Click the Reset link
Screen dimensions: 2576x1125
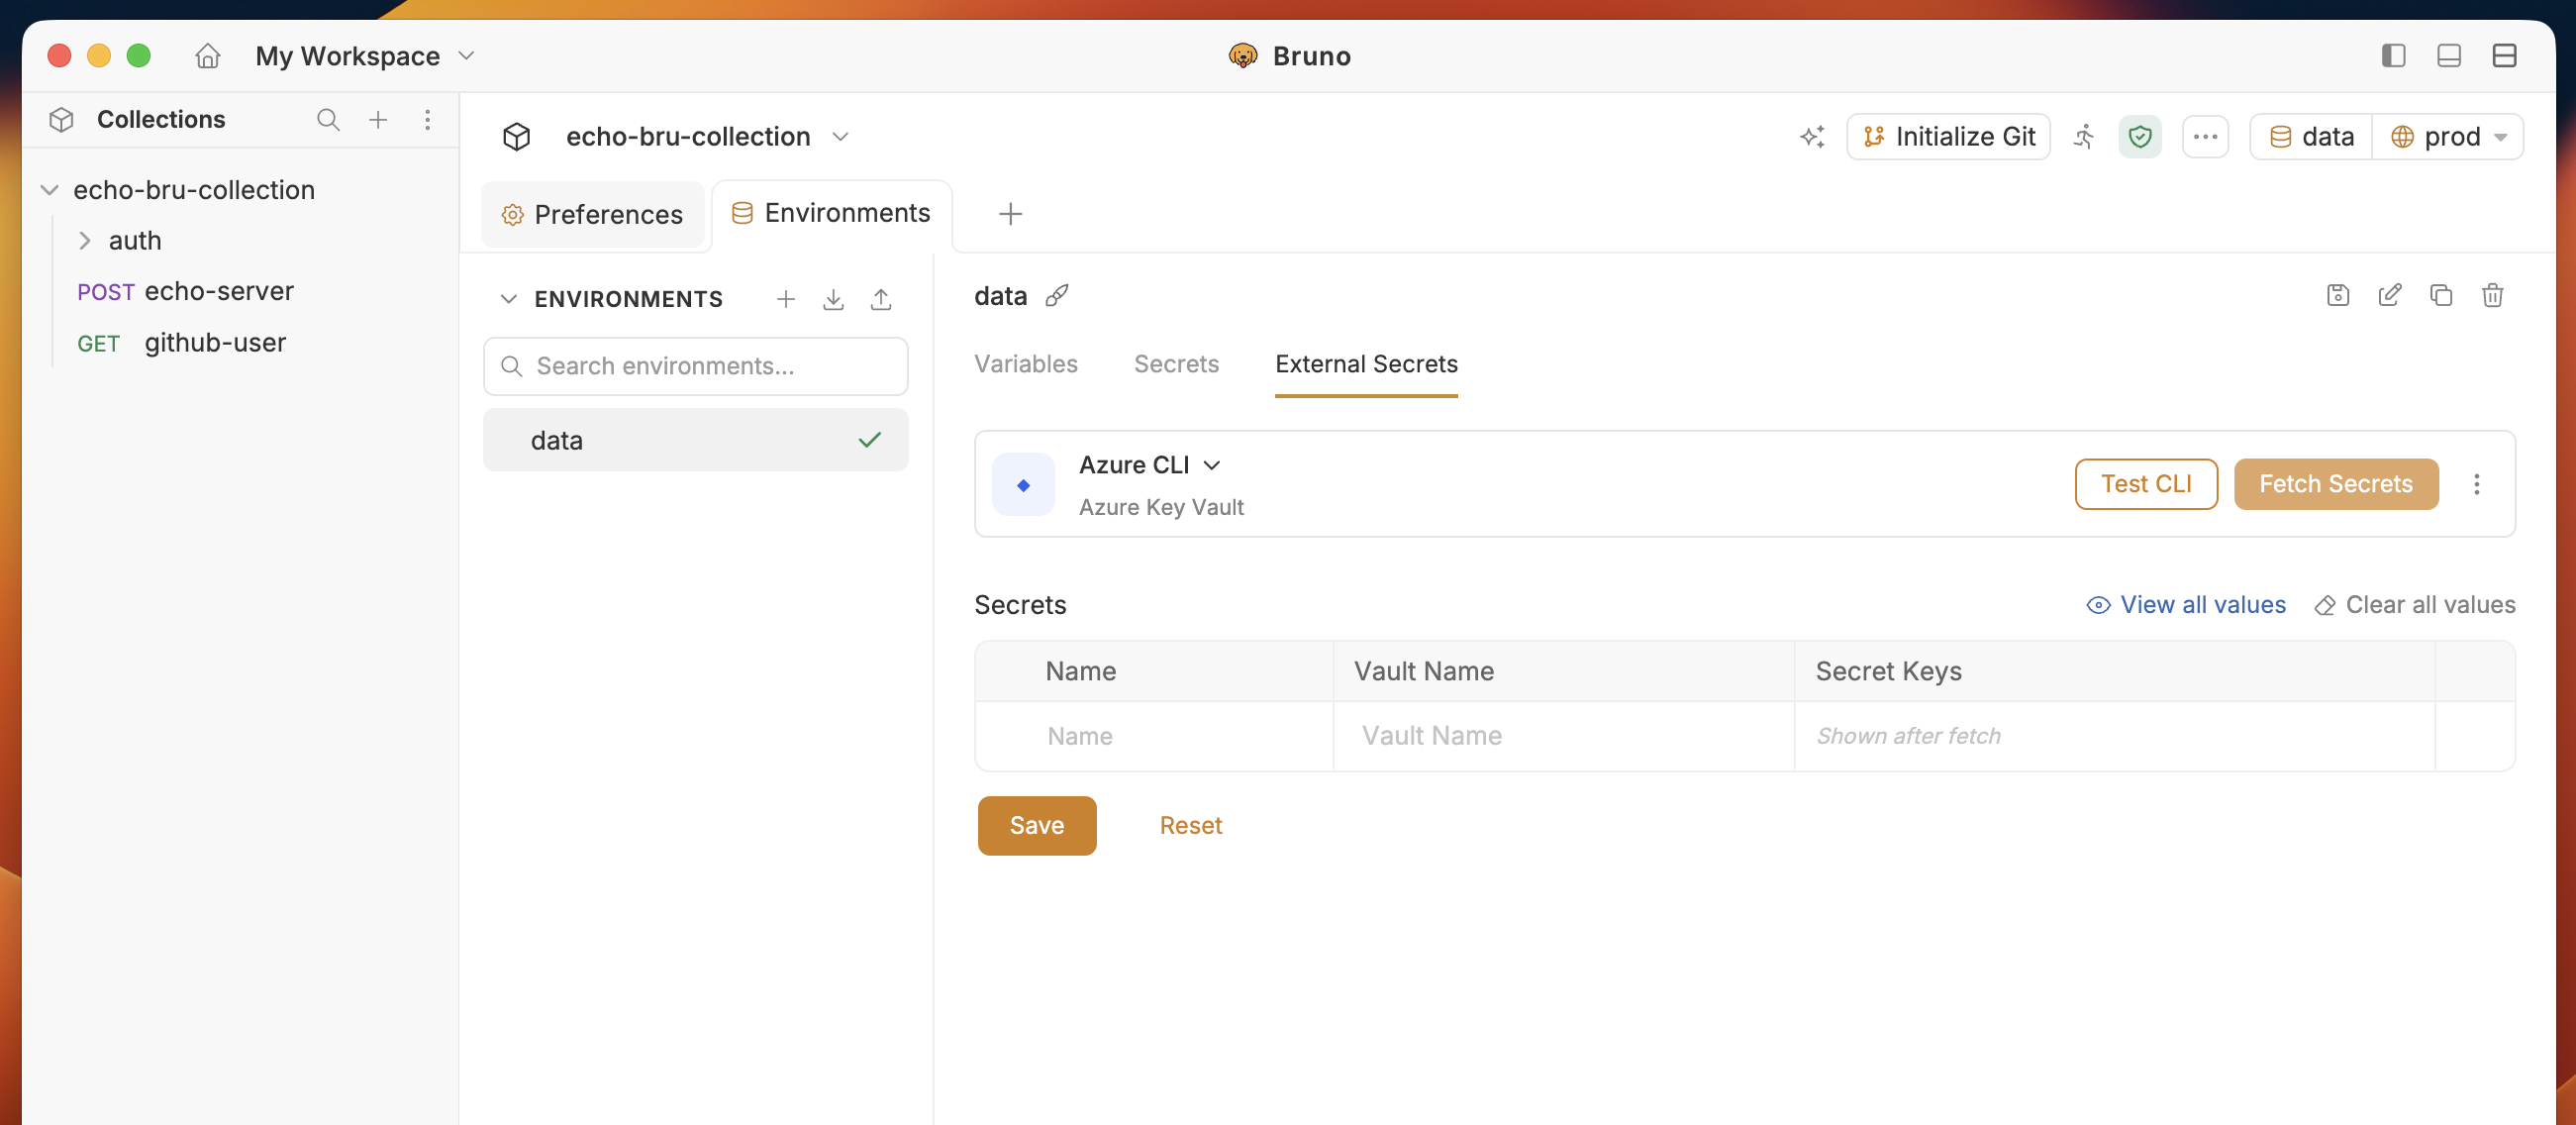tap(1190, 826)
